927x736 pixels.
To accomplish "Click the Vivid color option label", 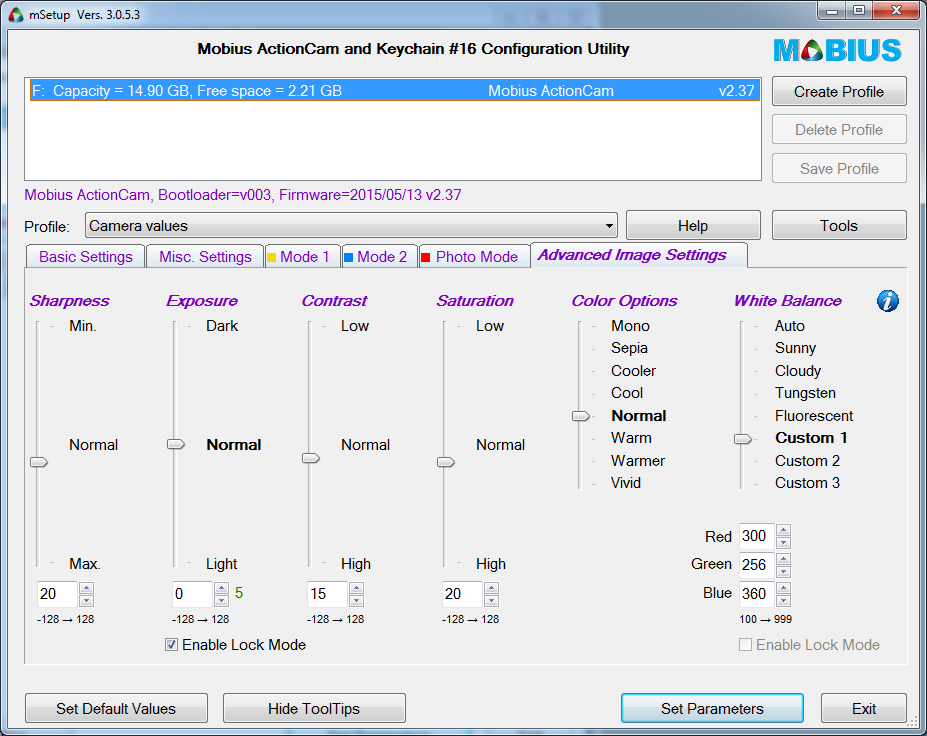I will [x=625, y=483].
